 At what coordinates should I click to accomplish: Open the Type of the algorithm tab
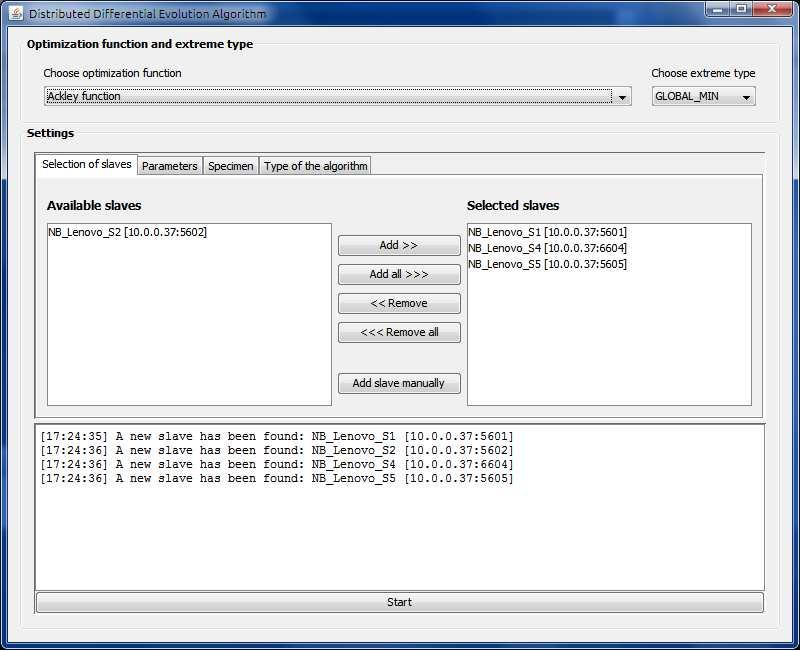(315, 166)
